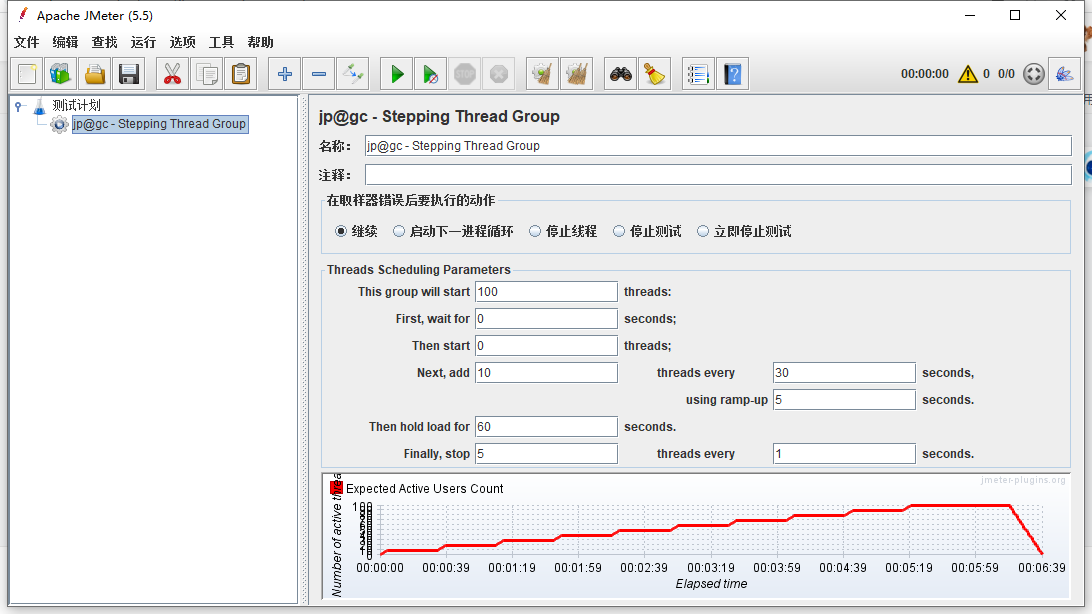Click the remote engines status icon
Viewport: 1092px width, 614px height.
coord(1034,74)
